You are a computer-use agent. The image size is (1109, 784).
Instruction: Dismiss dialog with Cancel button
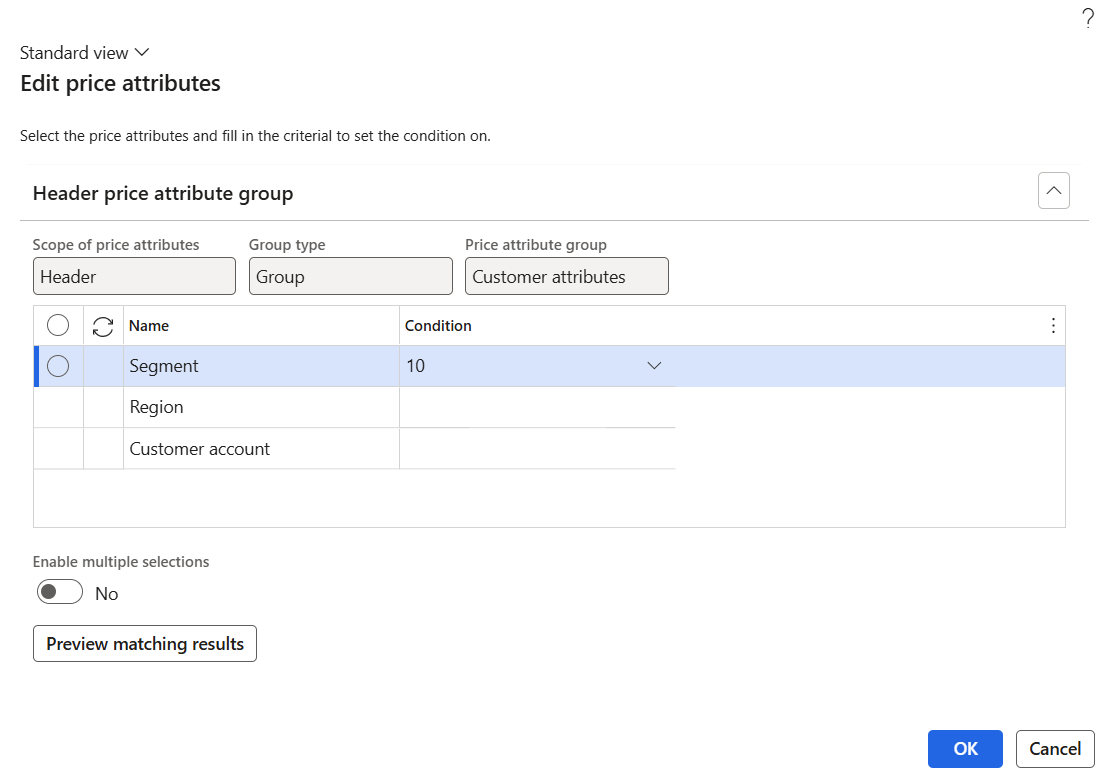tap(1055, 749)
